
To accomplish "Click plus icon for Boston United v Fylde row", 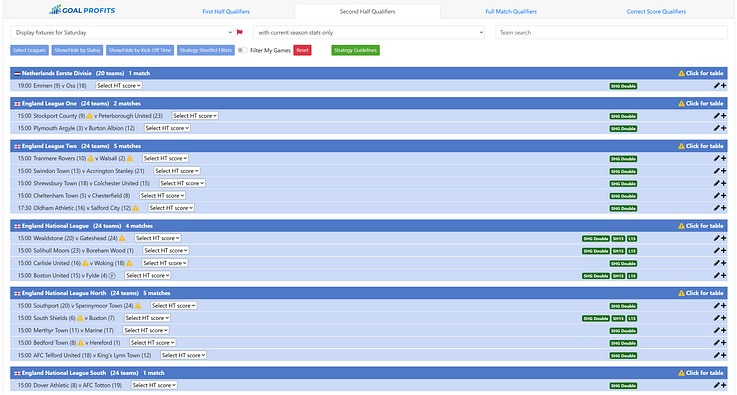I will 723,276.
